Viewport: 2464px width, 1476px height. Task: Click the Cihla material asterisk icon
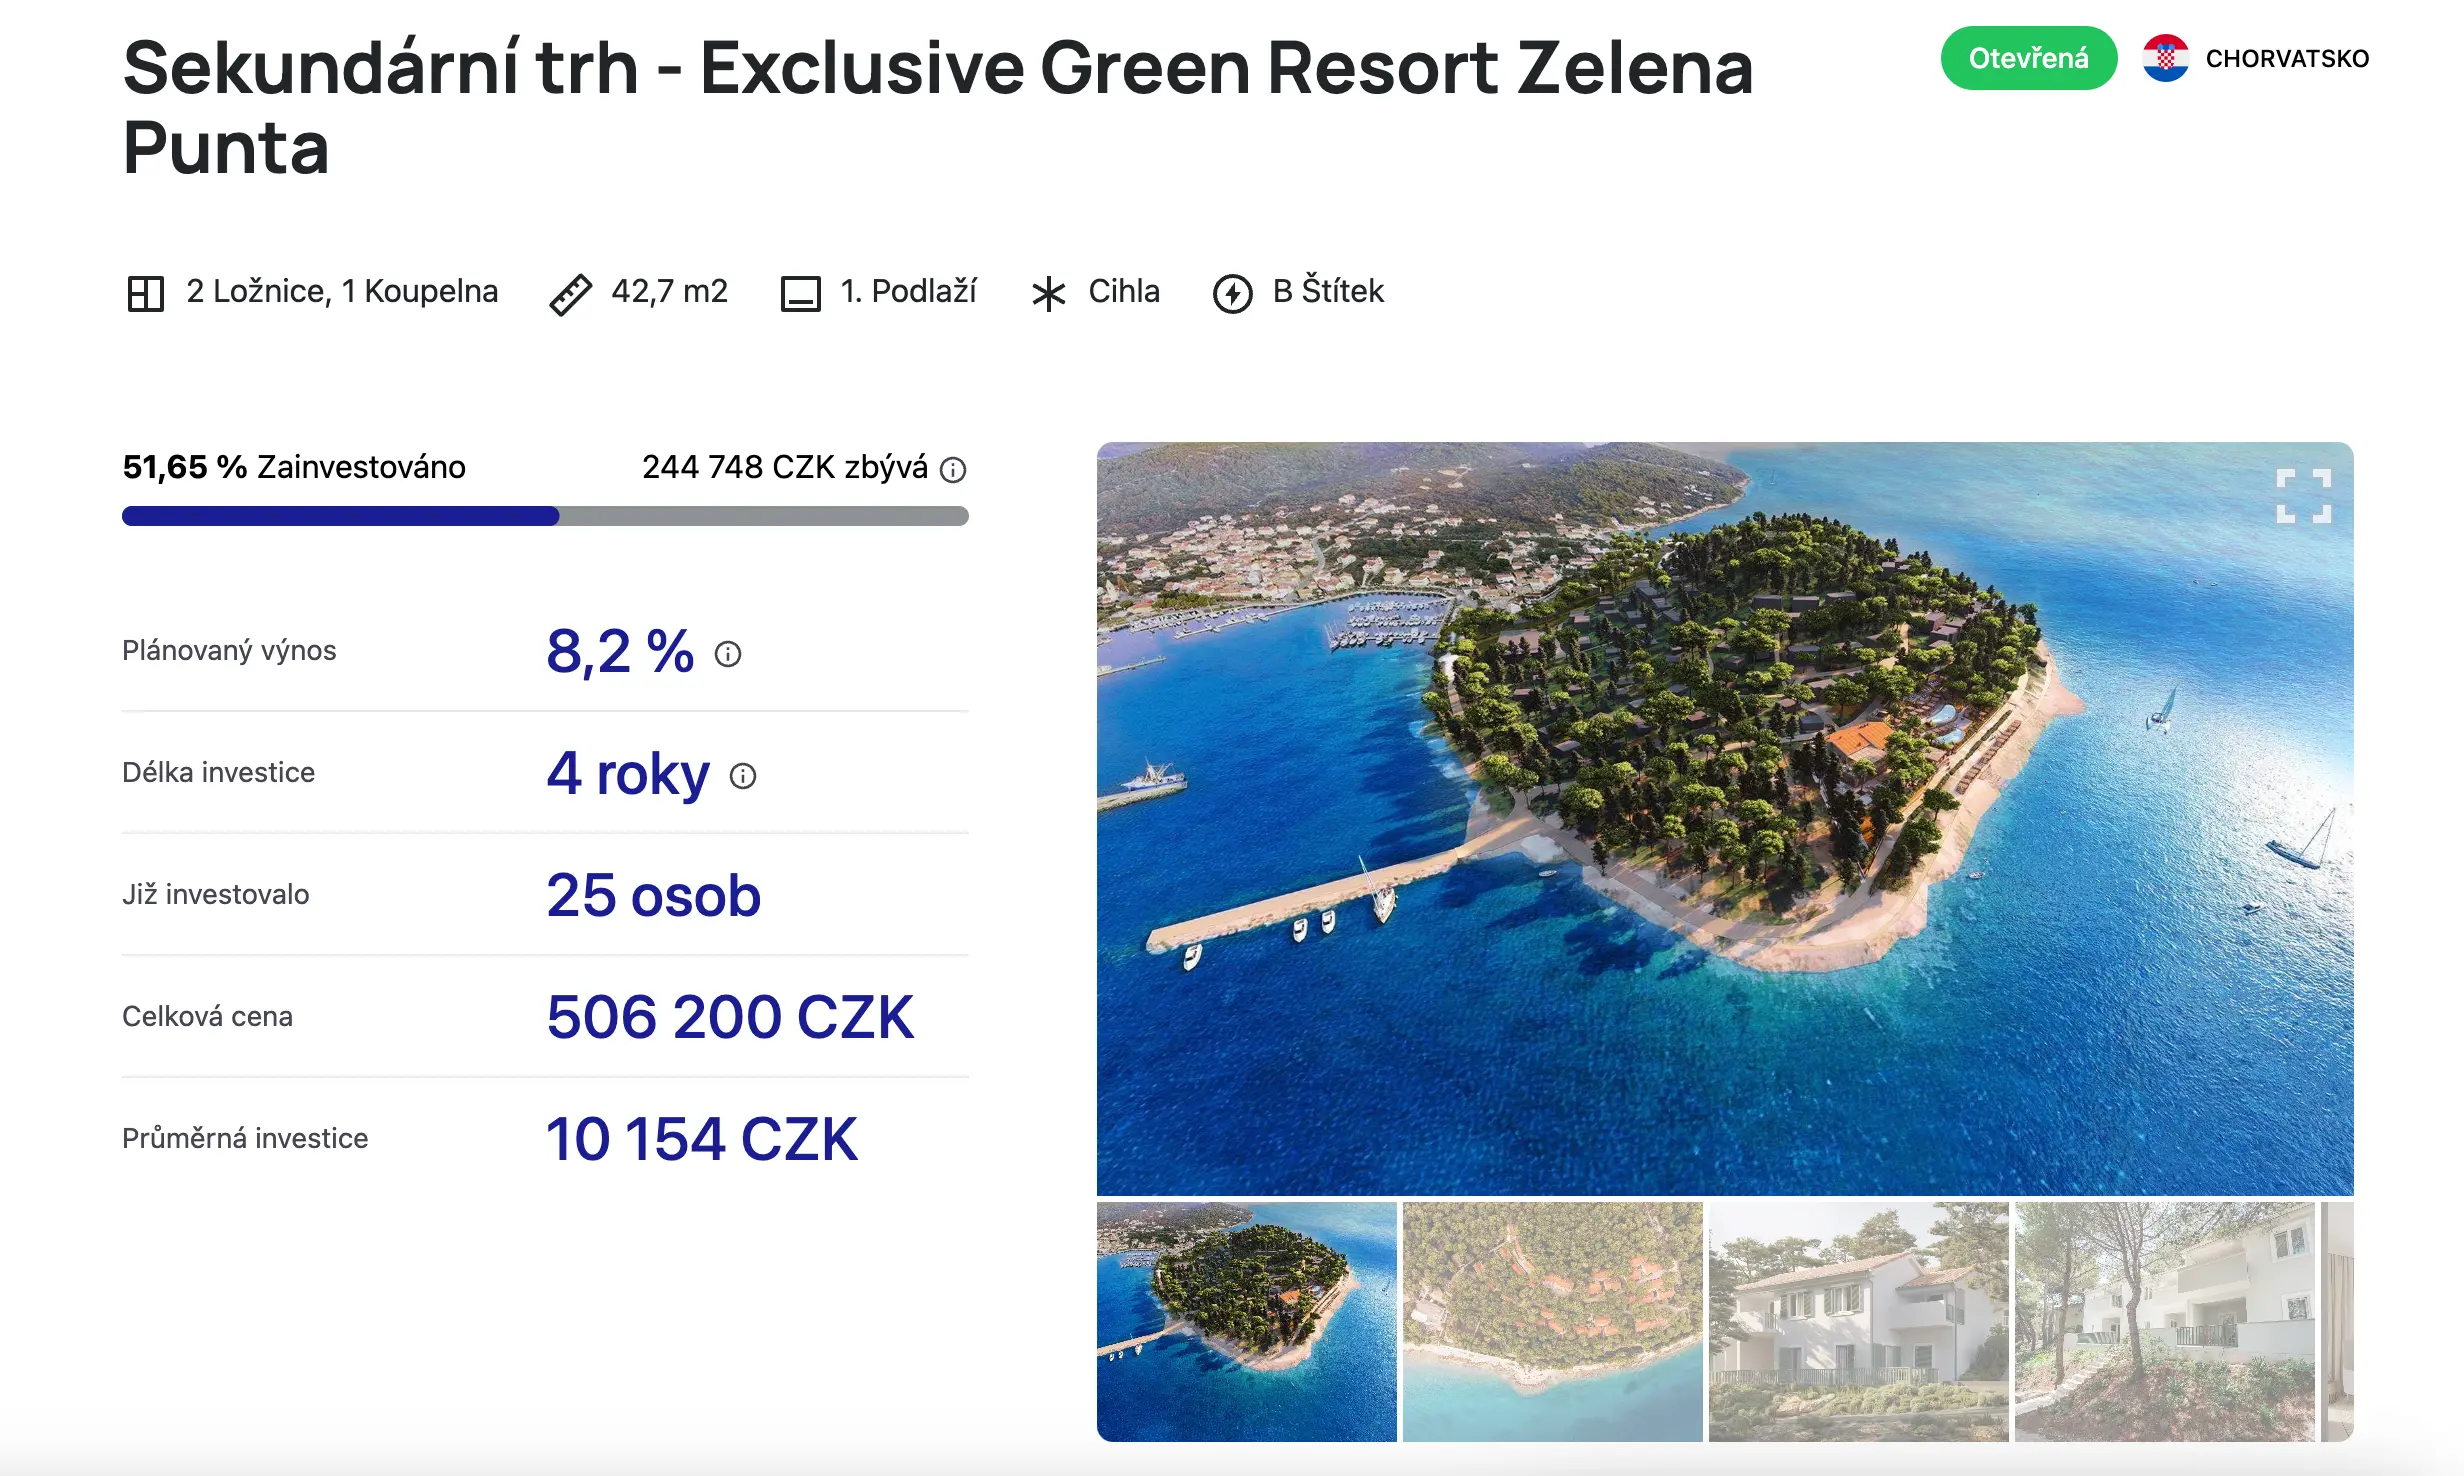(1048, 294)
